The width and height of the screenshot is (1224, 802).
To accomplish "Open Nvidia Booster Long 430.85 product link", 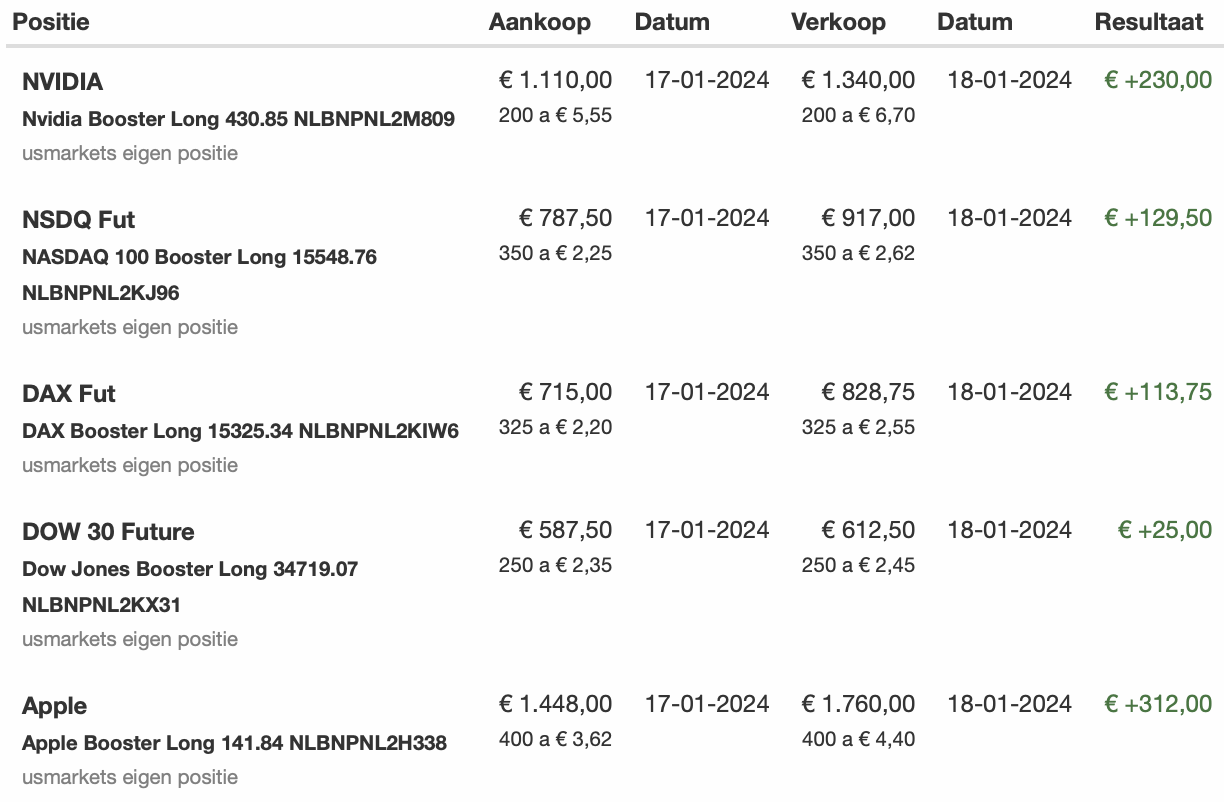I will [238, 119].
